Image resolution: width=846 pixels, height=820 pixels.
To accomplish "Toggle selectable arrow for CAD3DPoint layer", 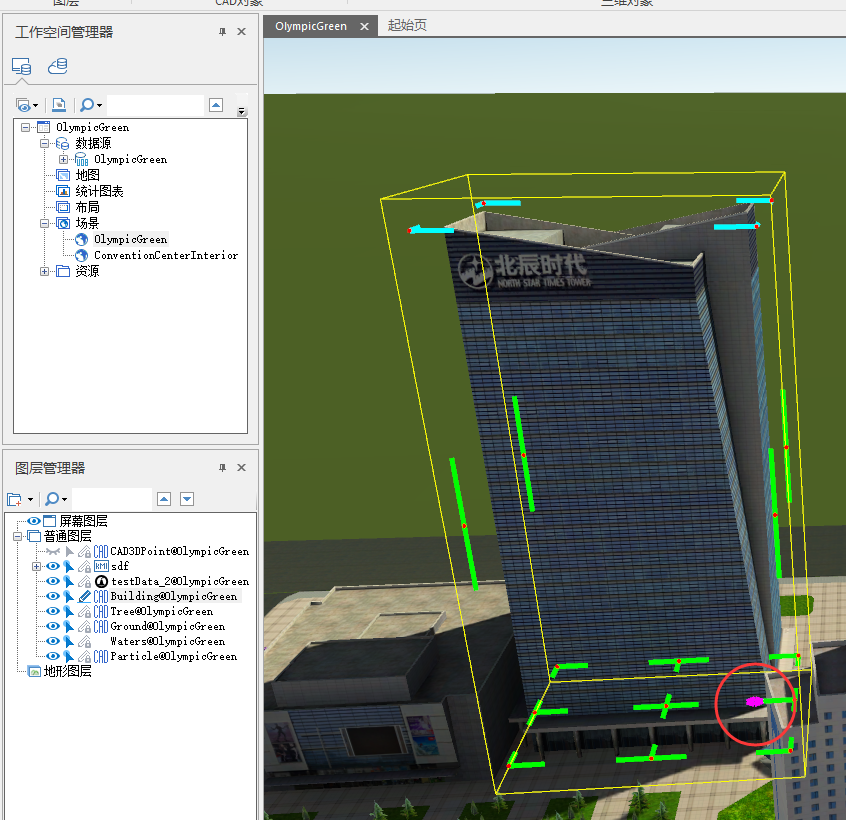I will coord(69,551).
